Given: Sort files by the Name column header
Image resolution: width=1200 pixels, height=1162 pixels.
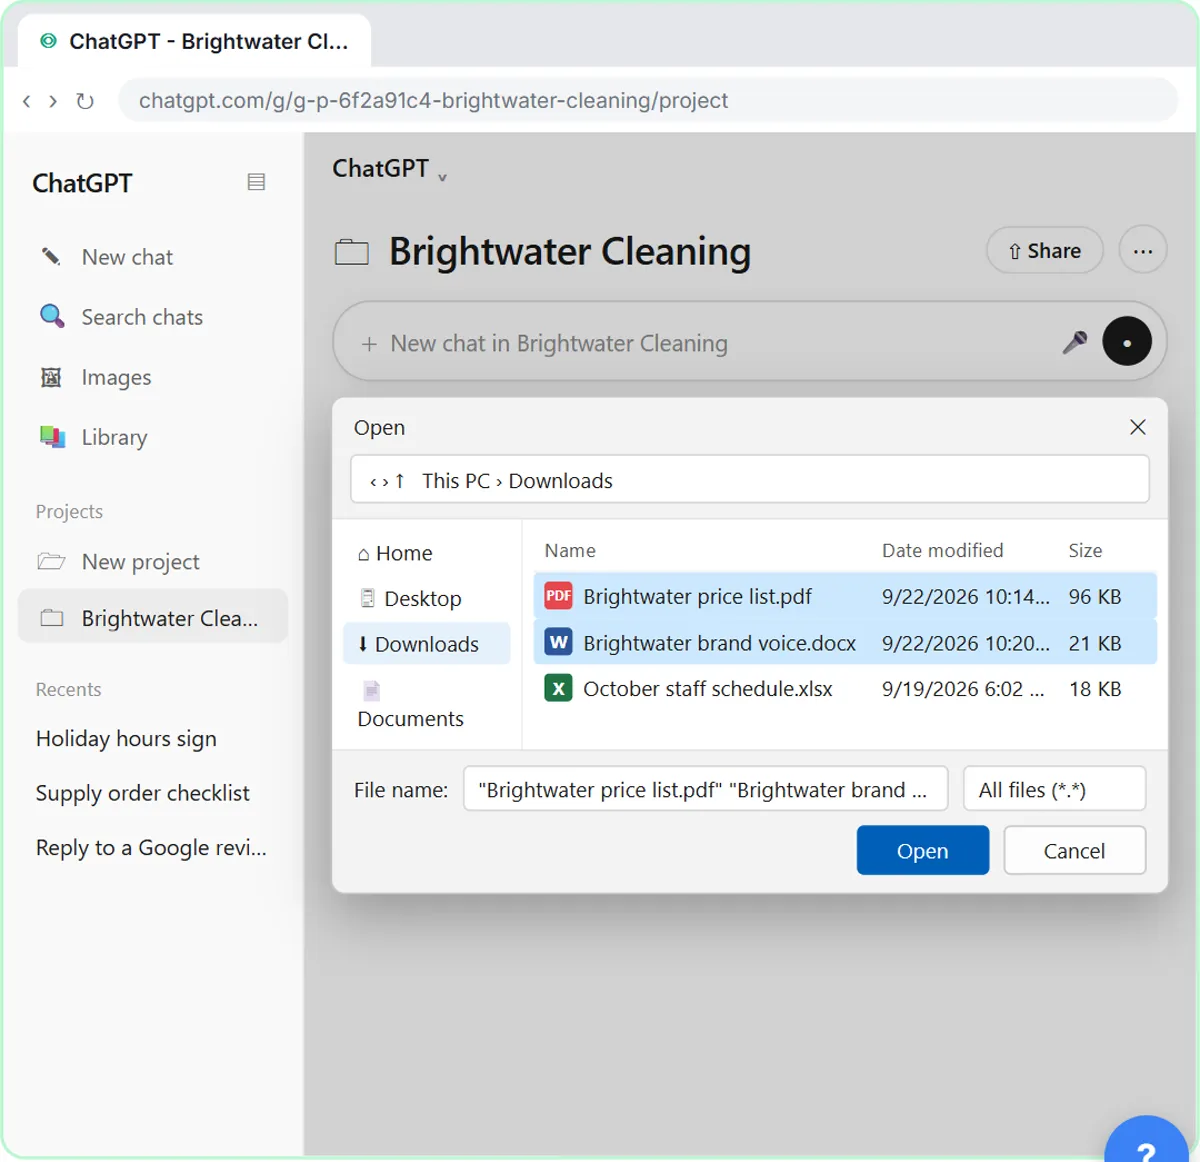Looking at the screenshot, I should coord(570,550).
